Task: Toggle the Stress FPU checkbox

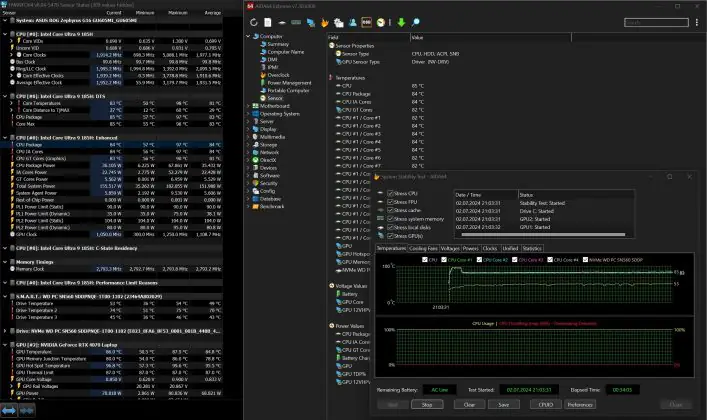Action: pyautogui.click(x=390, y=202)
